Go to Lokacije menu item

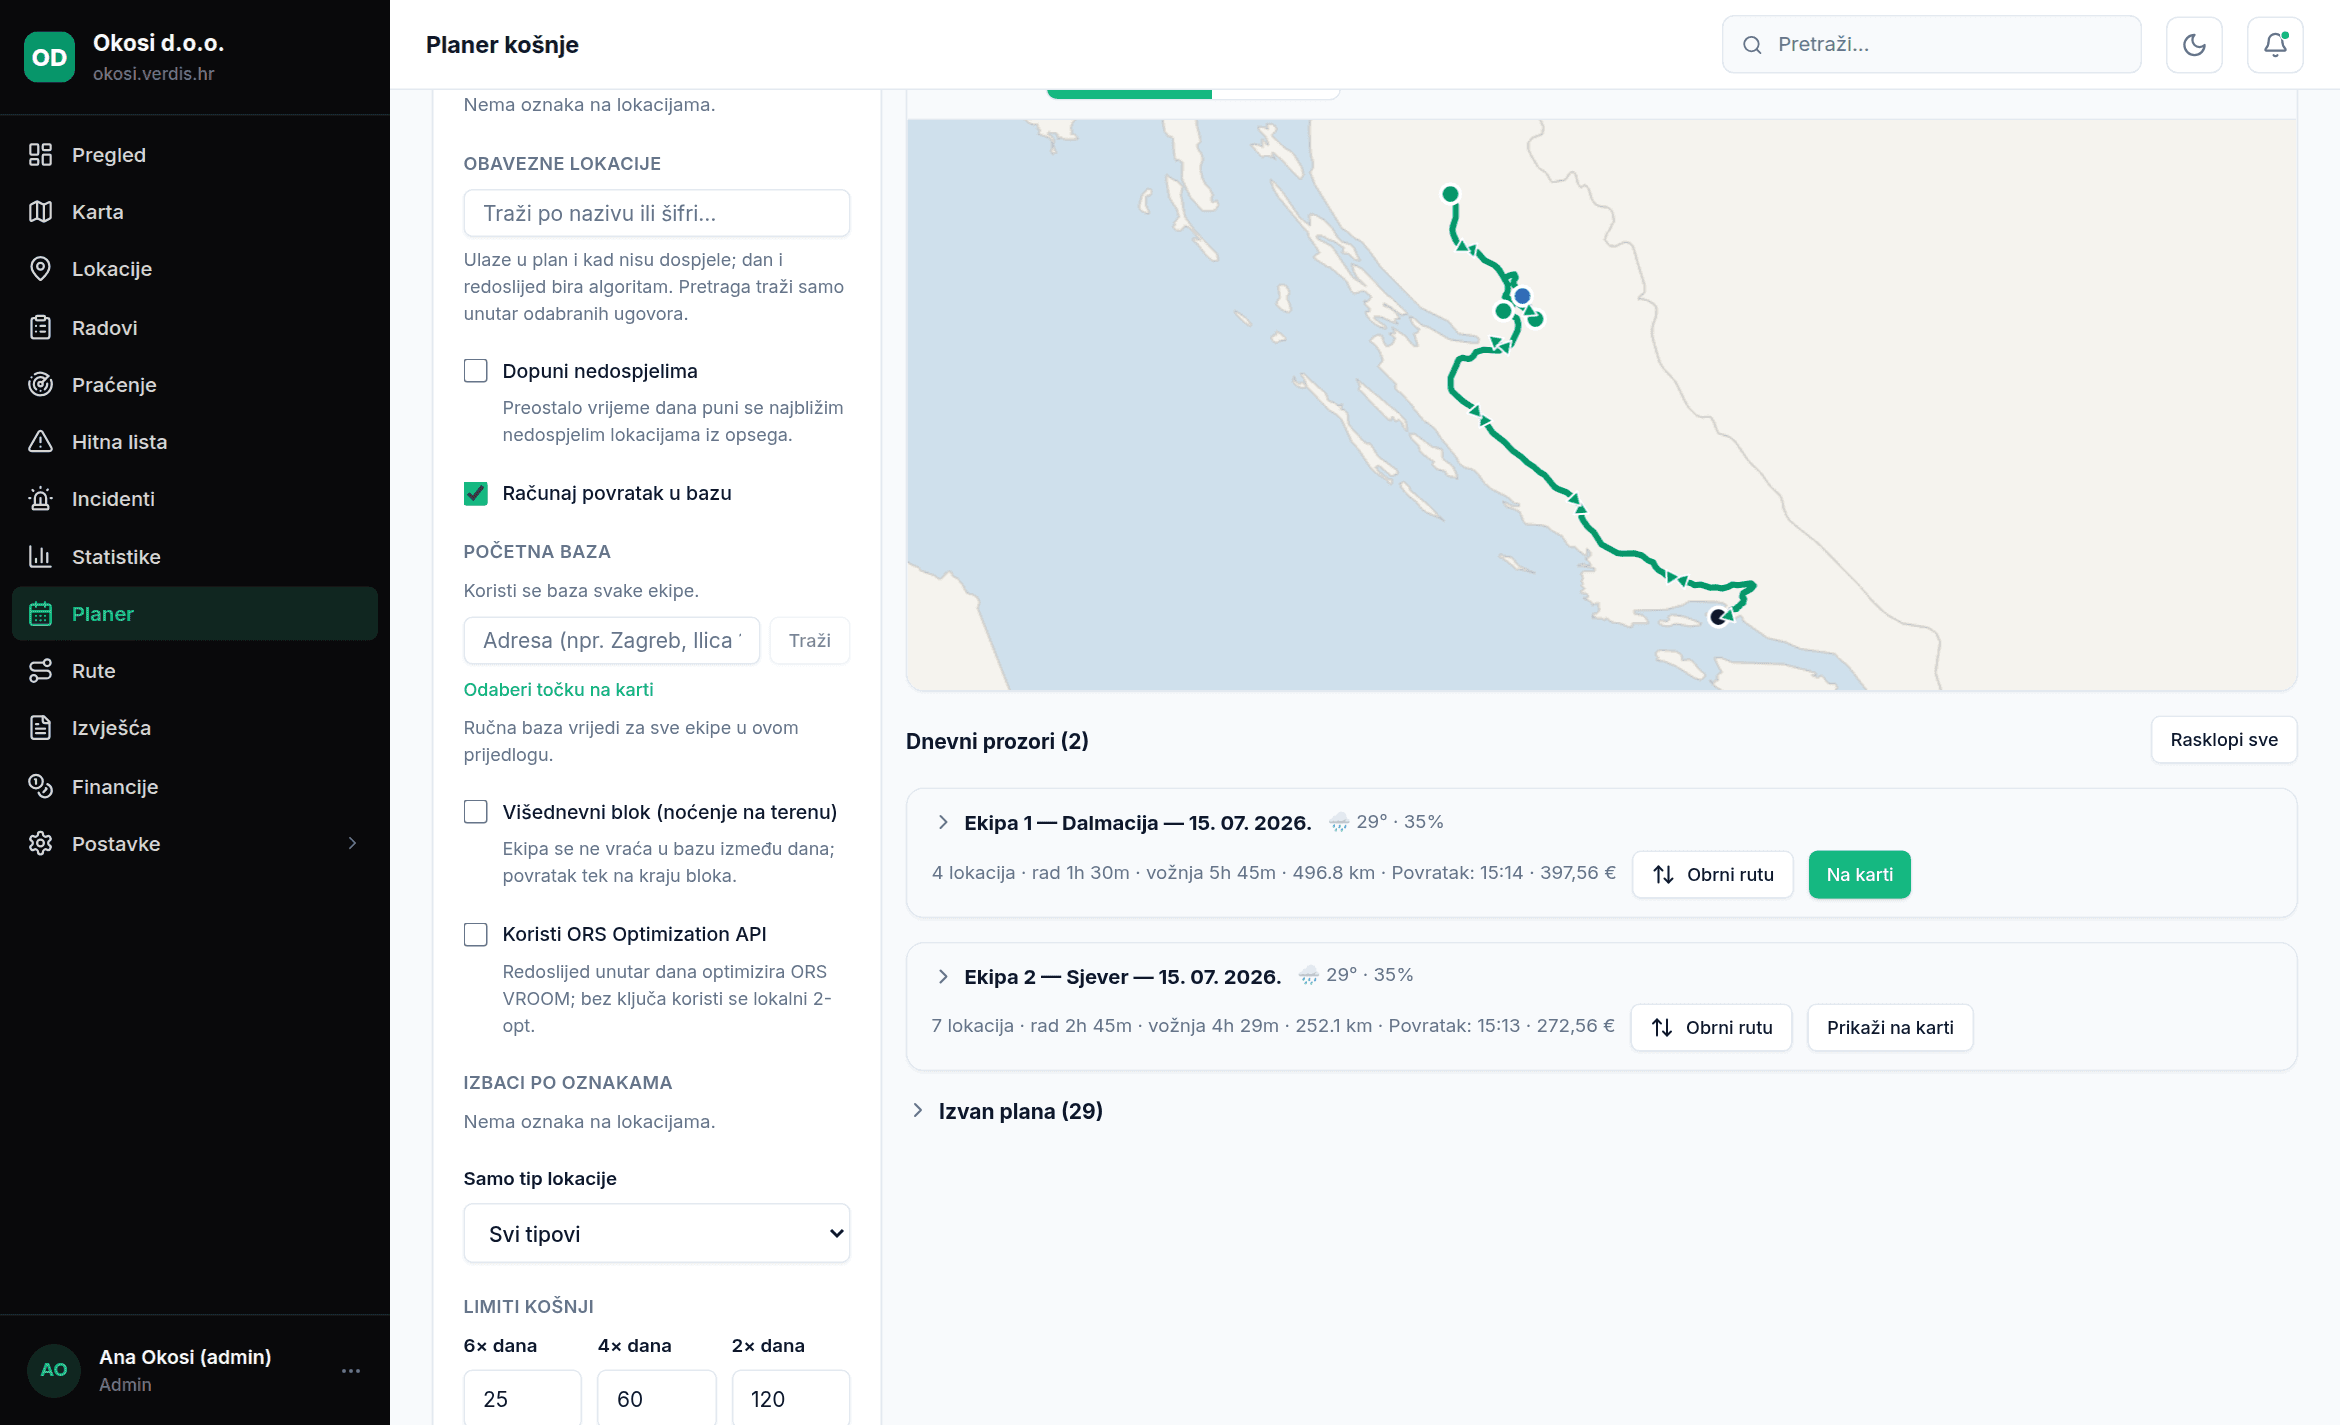click(195, 269)
